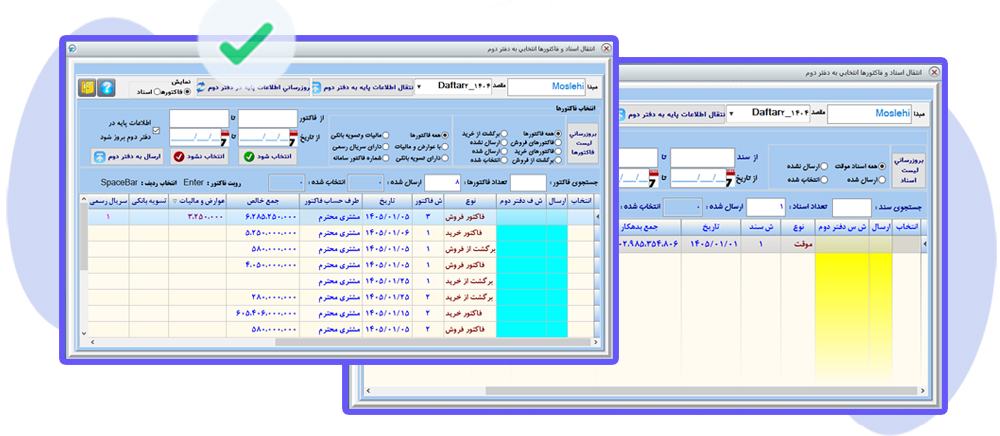This screenshot has width=1000, height=436.
Task: Click the invoice grid horizontal scrollbar thumb
Action: [x=433, y=342]
